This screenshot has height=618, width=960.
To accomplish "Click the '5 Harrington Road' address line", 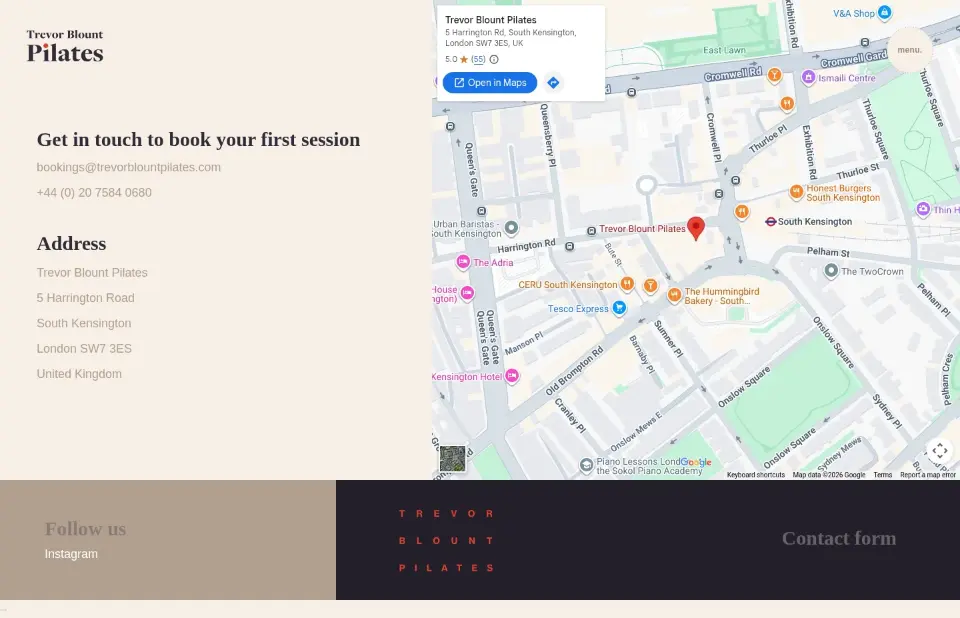I will pos(86,298).
